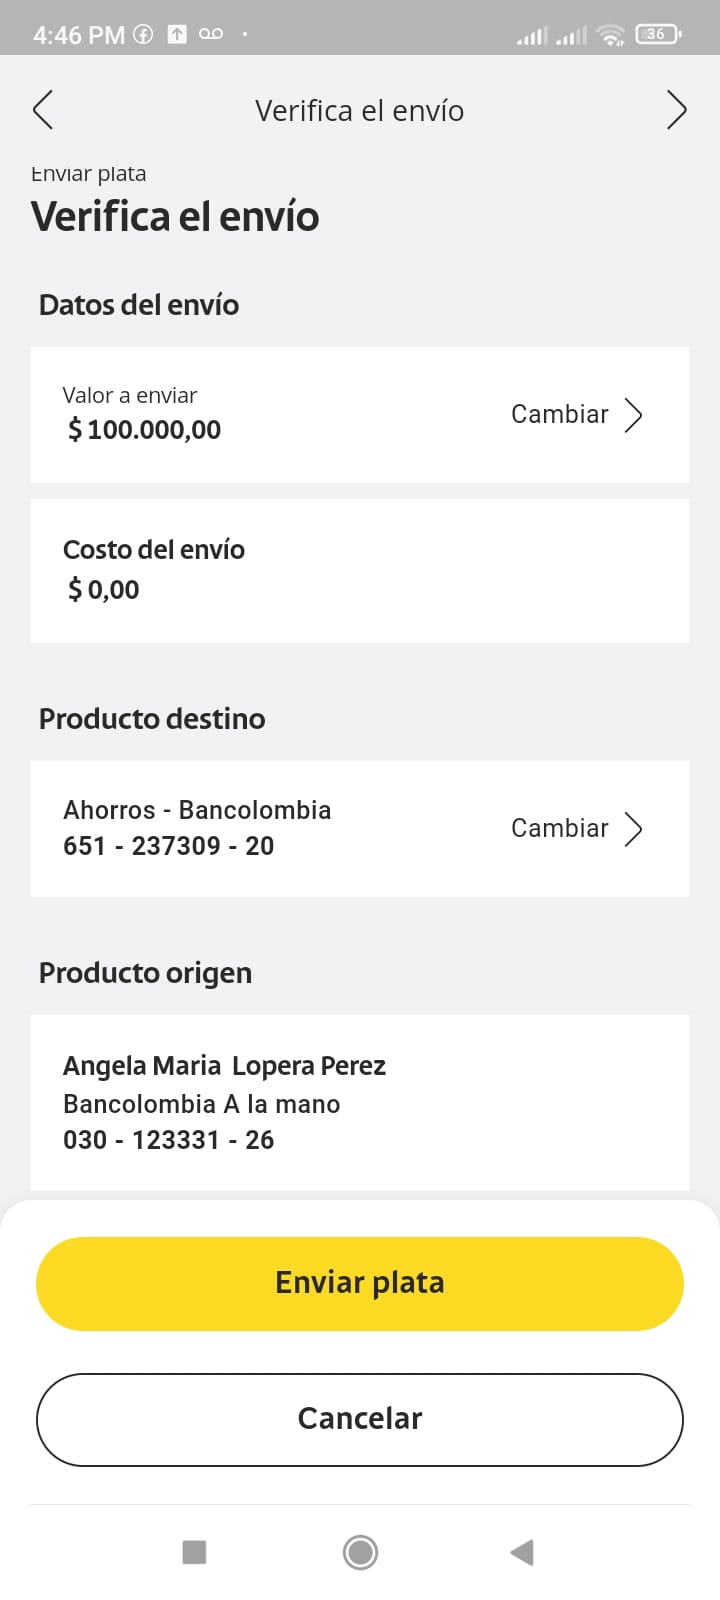
Task: Tap Cambiar for the amount to send
Action: (559, 414)
